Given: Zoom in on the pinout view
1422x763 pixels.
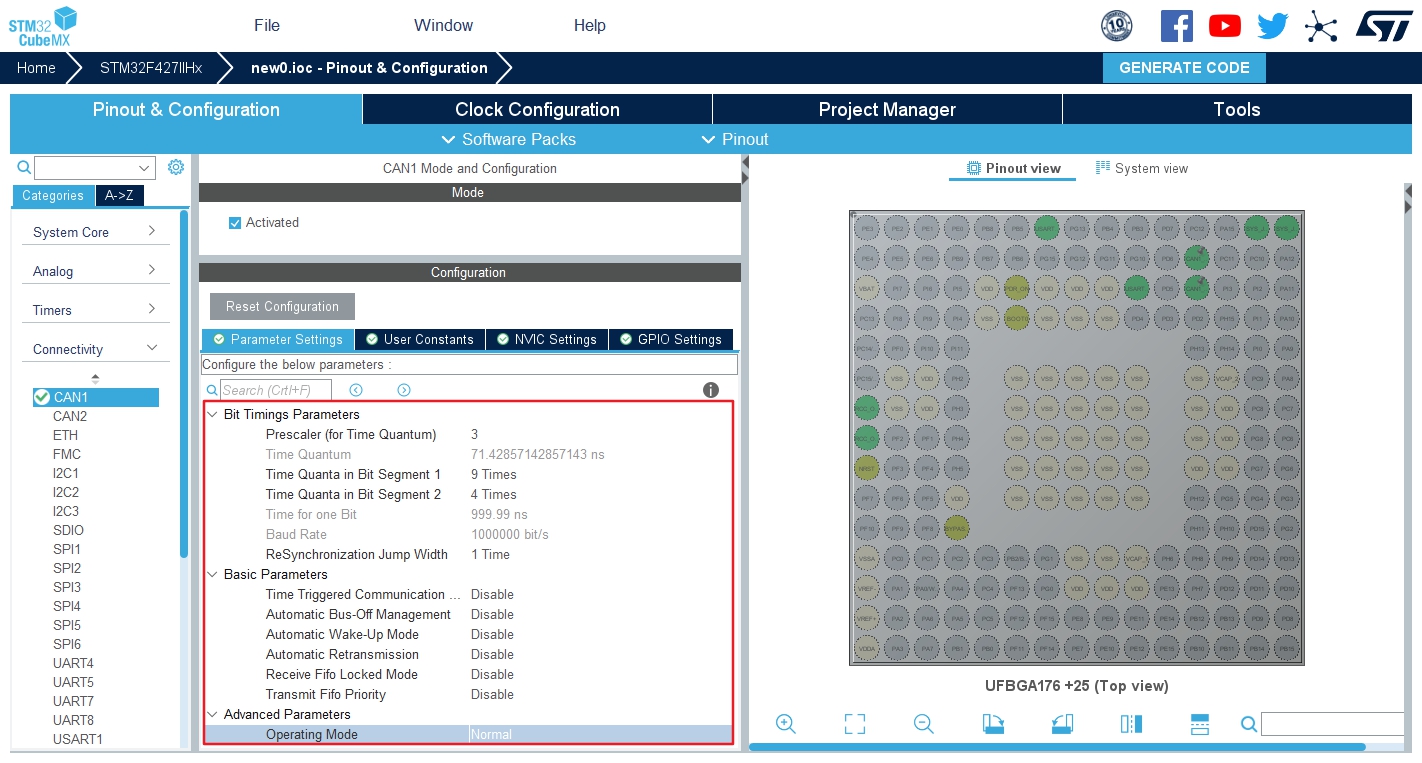Looking at the screenshot, I should tap(786, 724).
